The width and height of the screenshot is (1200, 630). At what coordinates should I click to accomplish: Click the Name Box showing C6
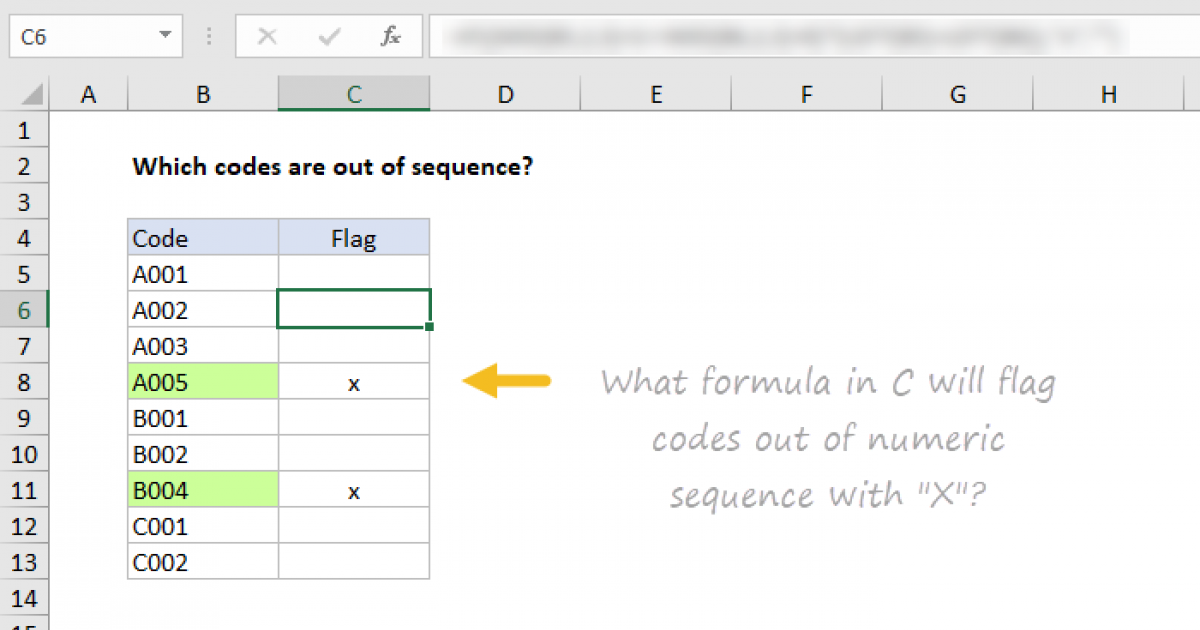coord(80,36)
